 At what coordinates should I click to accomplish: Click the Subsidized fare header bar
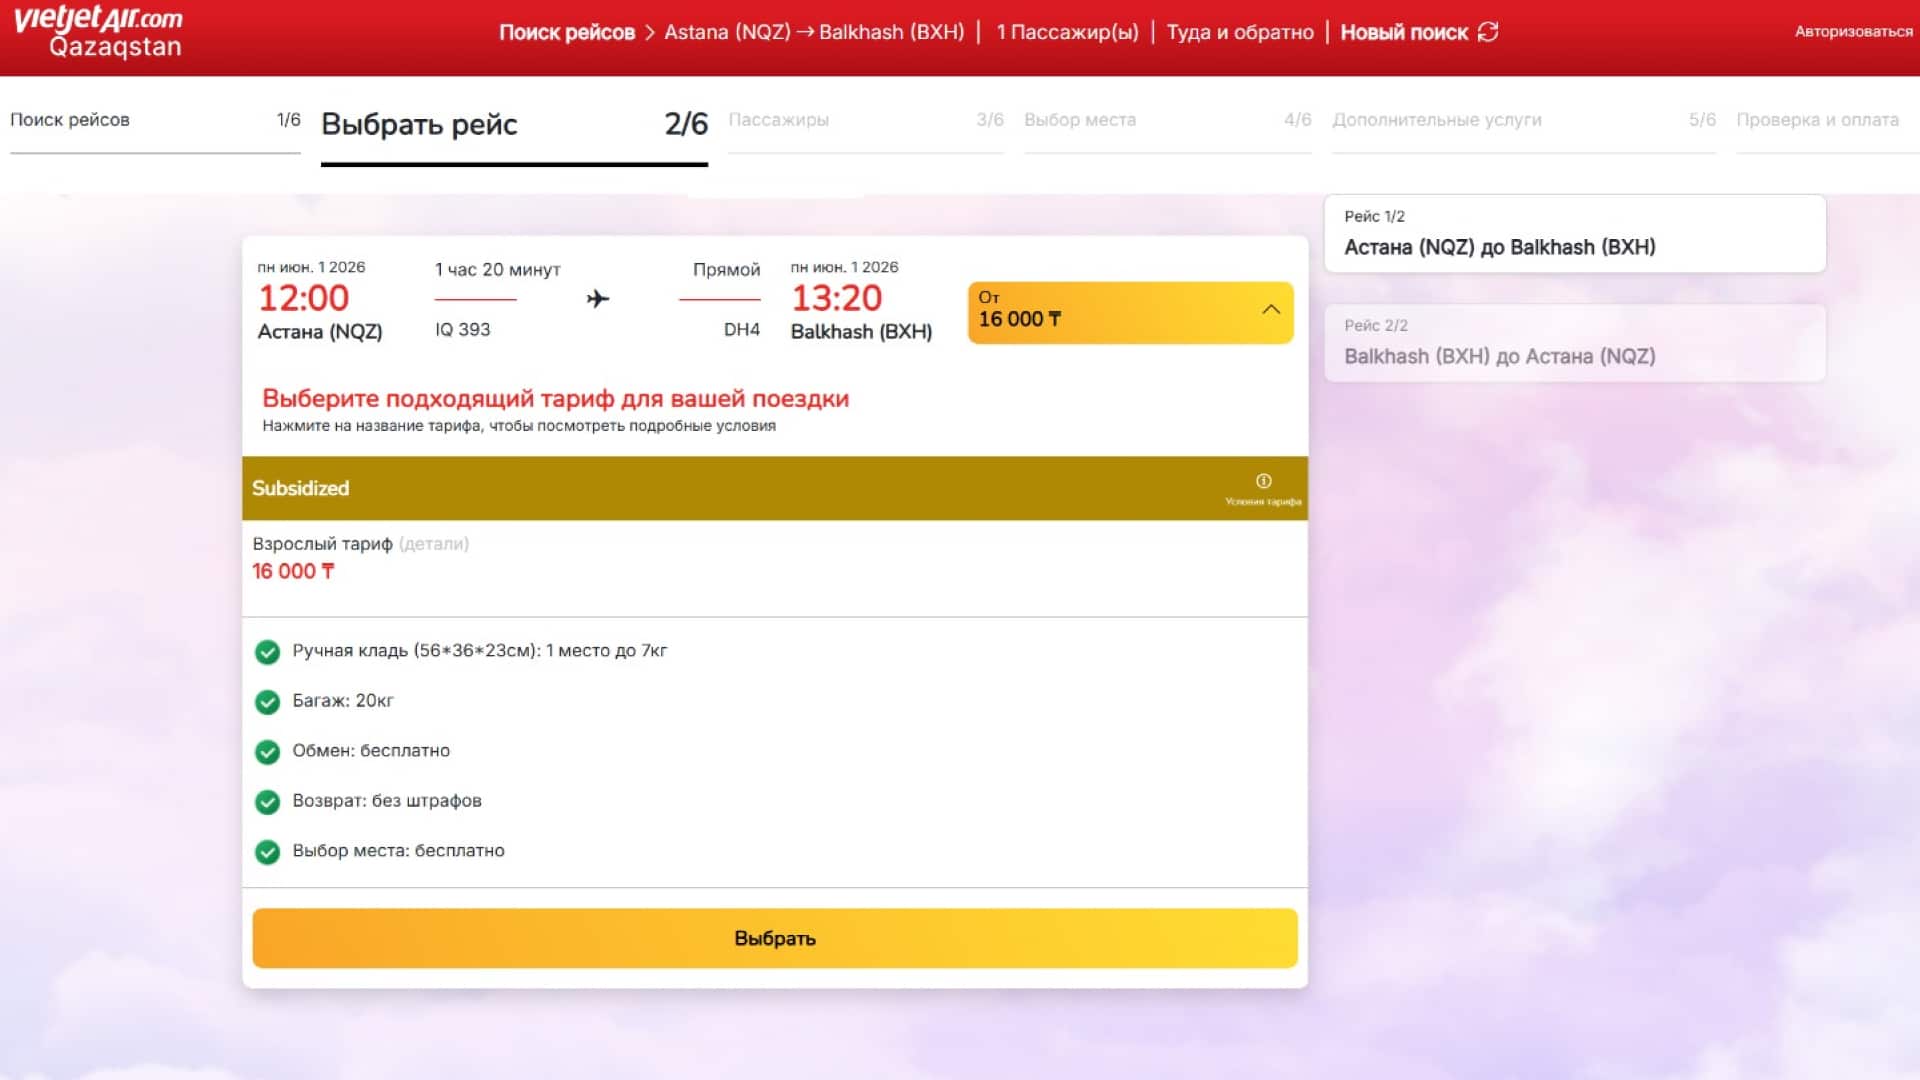click(x=775, y=488)
